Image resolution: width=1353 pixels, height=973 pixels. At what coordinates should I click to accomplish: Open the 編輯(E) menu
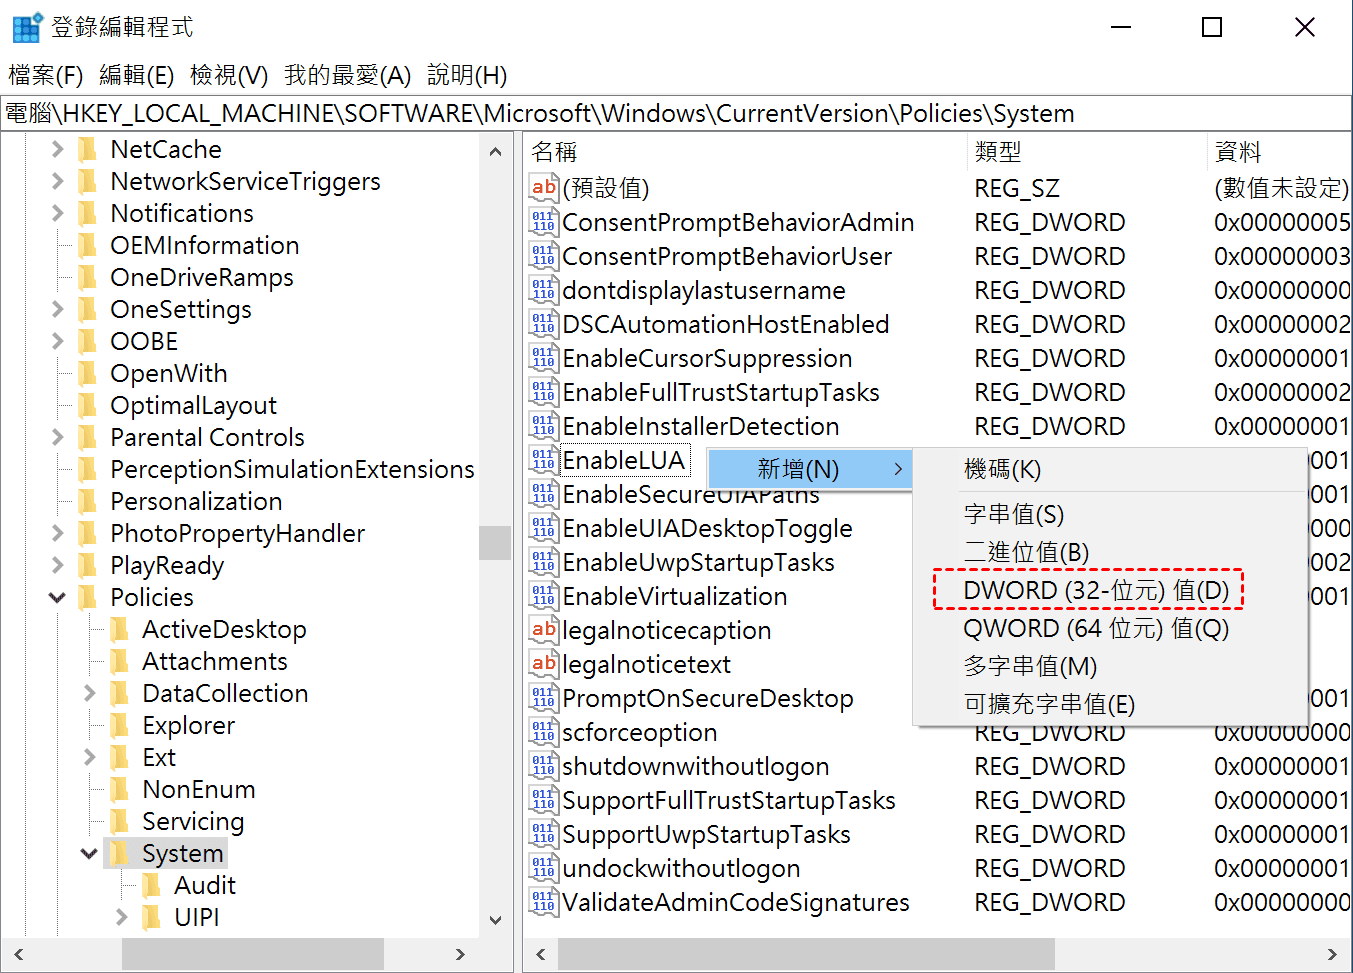[x=137, y=75]
